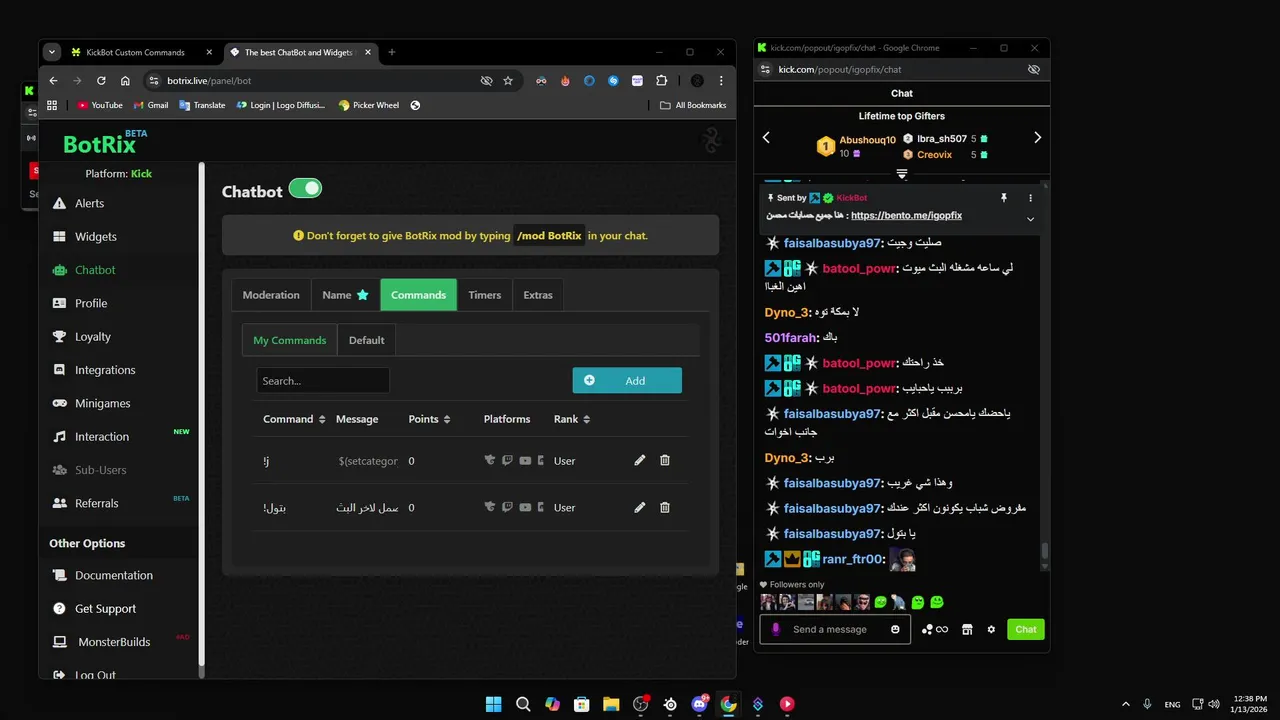Open emoji picker in Kick chat input
Viewport: 1280px width, 720px height.
(895, 629)
